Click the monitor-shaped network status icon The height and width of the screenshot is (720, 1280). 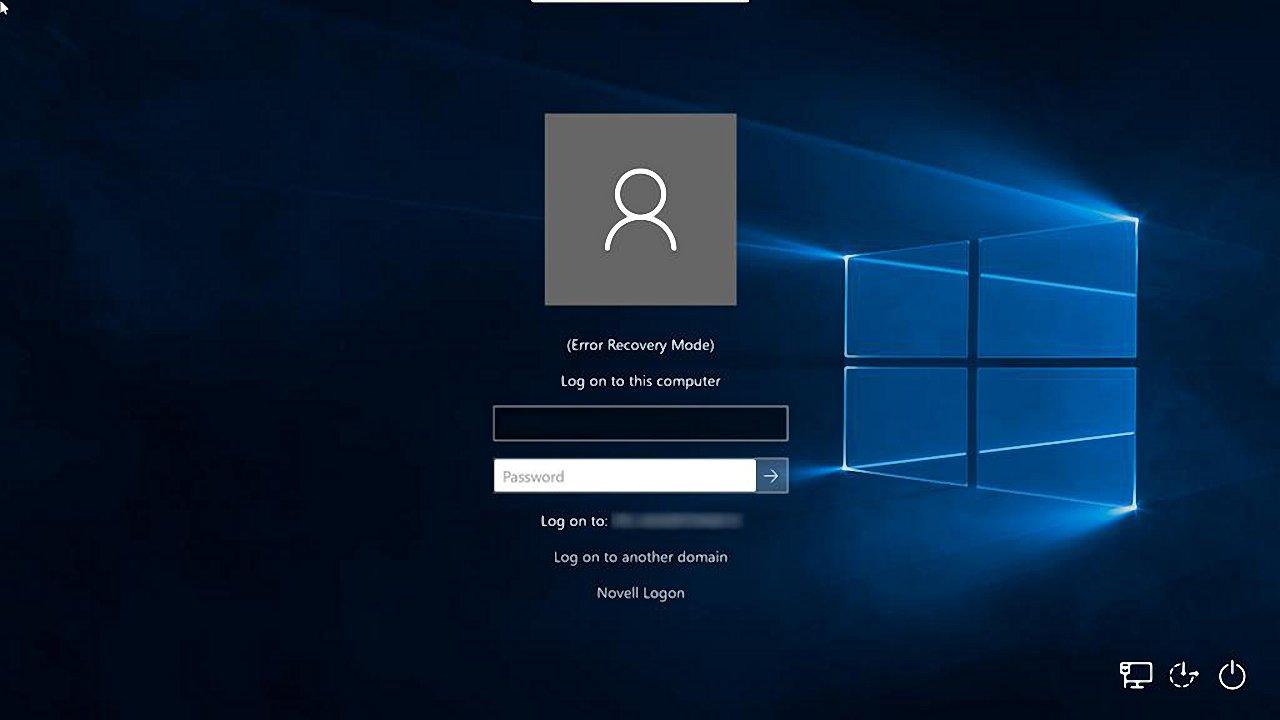pos(1135,675)
